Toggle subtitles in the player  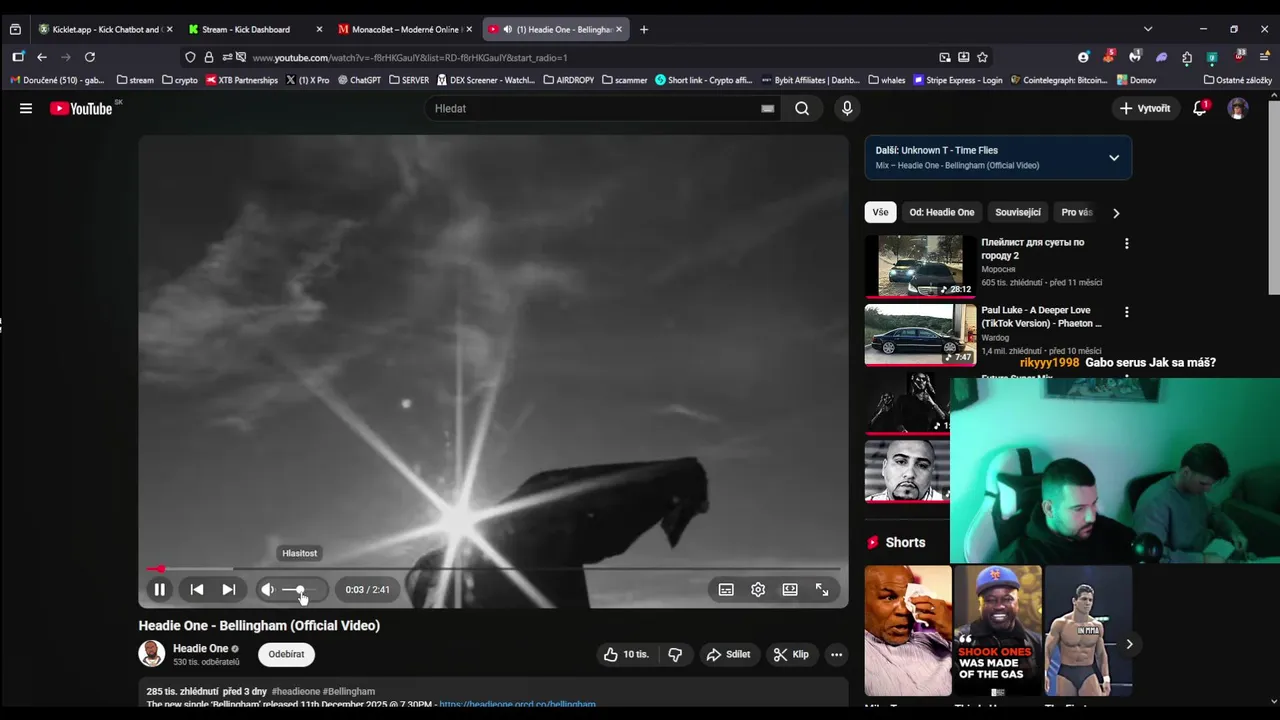pos(726,590)
